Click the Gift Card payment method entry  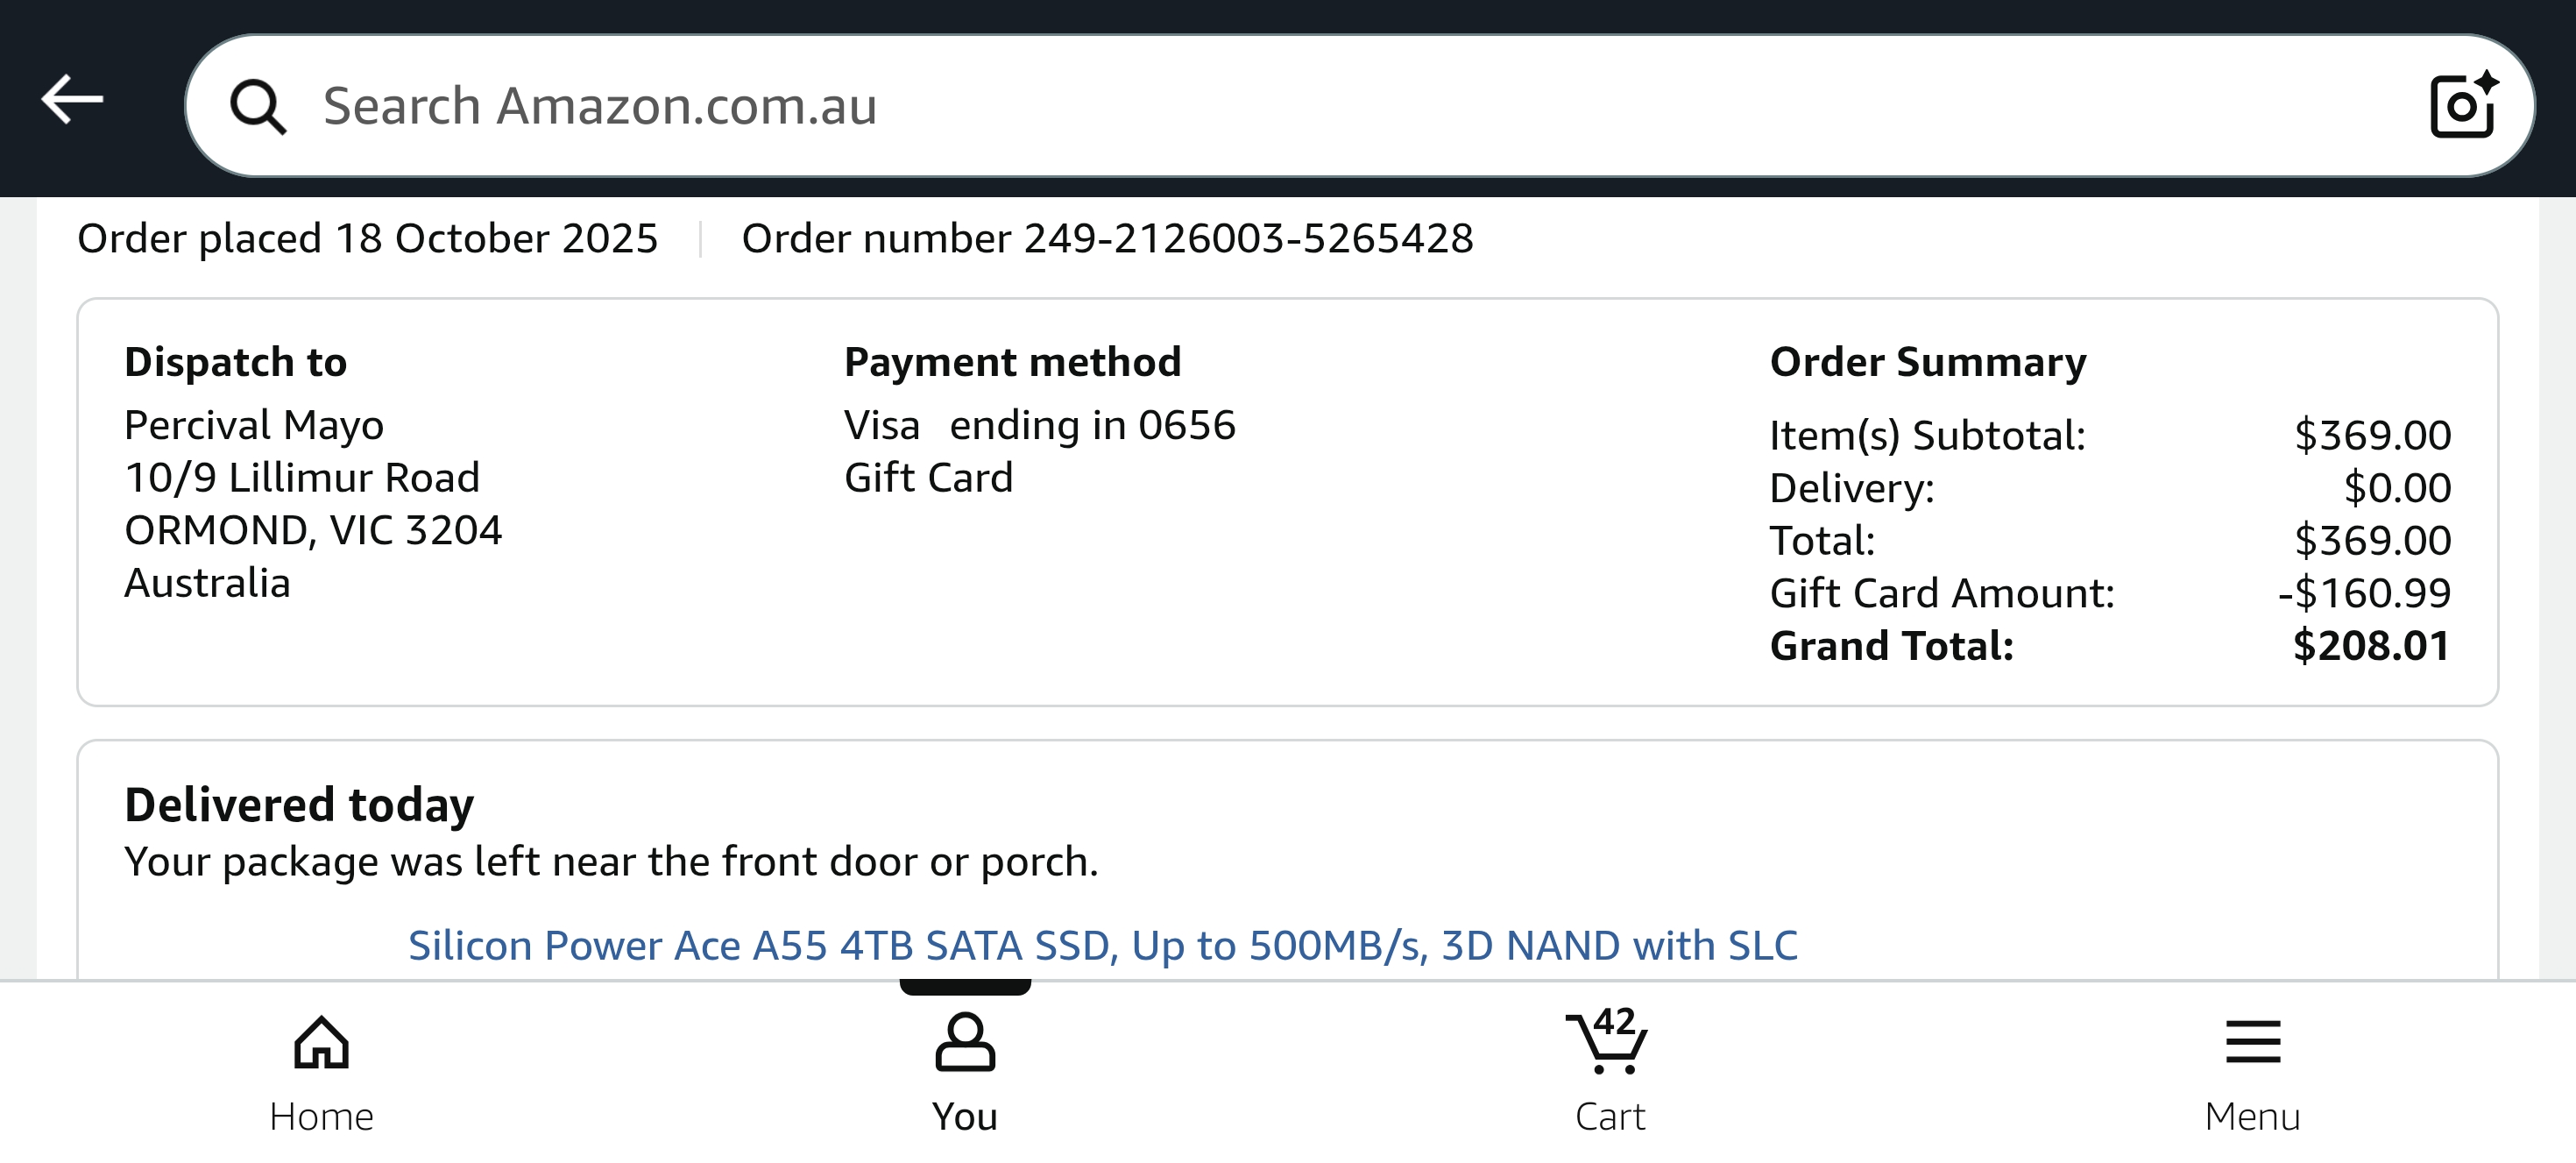coord(928,478)
